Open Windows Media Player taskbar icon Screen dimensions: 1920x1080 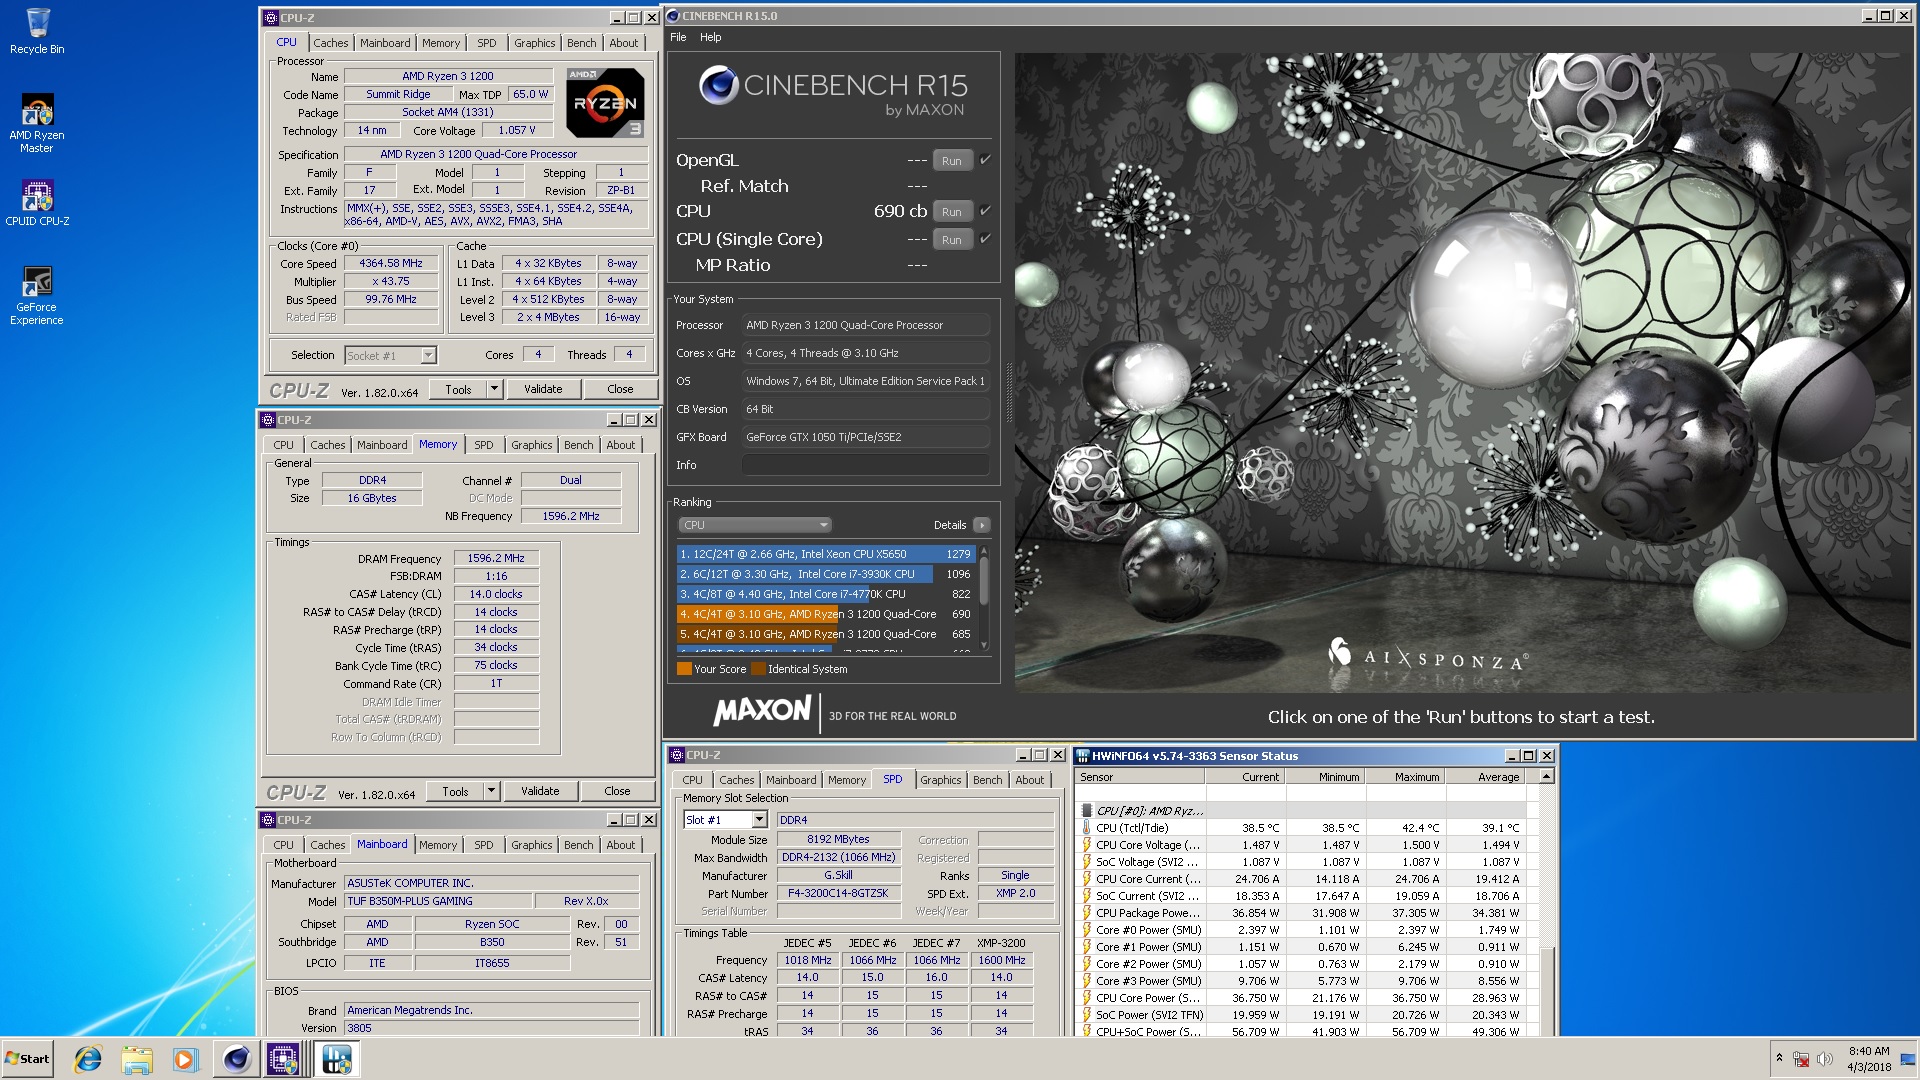pos(185,1059)
